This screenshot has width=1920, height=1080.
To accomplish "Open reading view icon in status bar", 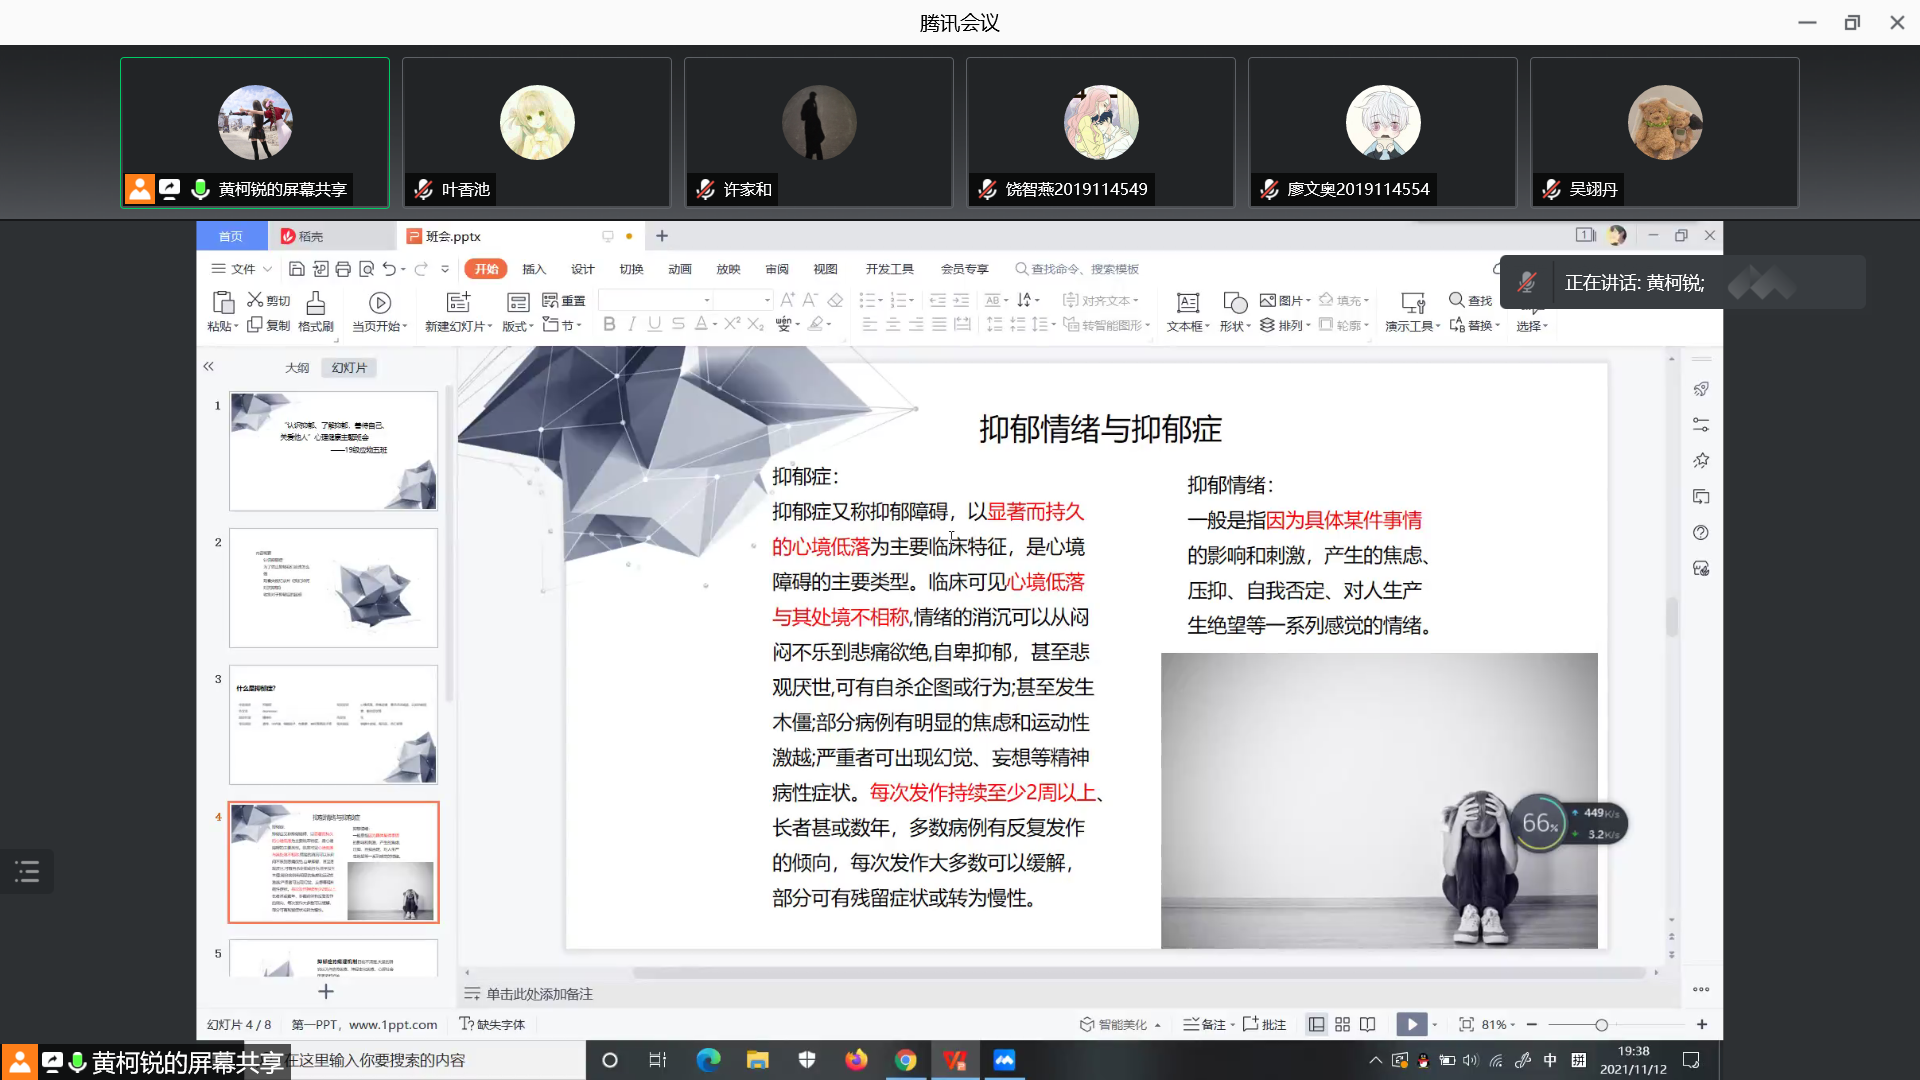I will [x=1367, y=1025].
